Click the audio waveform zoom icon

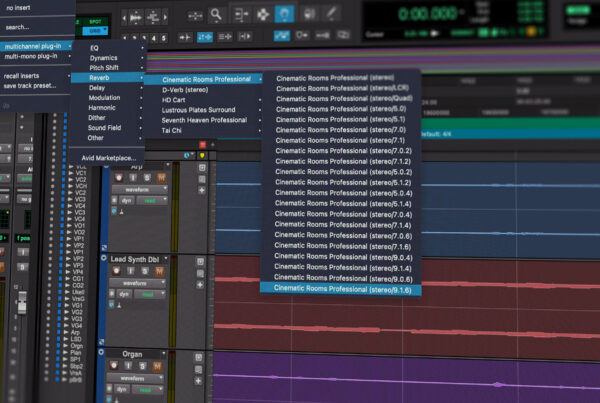coord(136,18)
